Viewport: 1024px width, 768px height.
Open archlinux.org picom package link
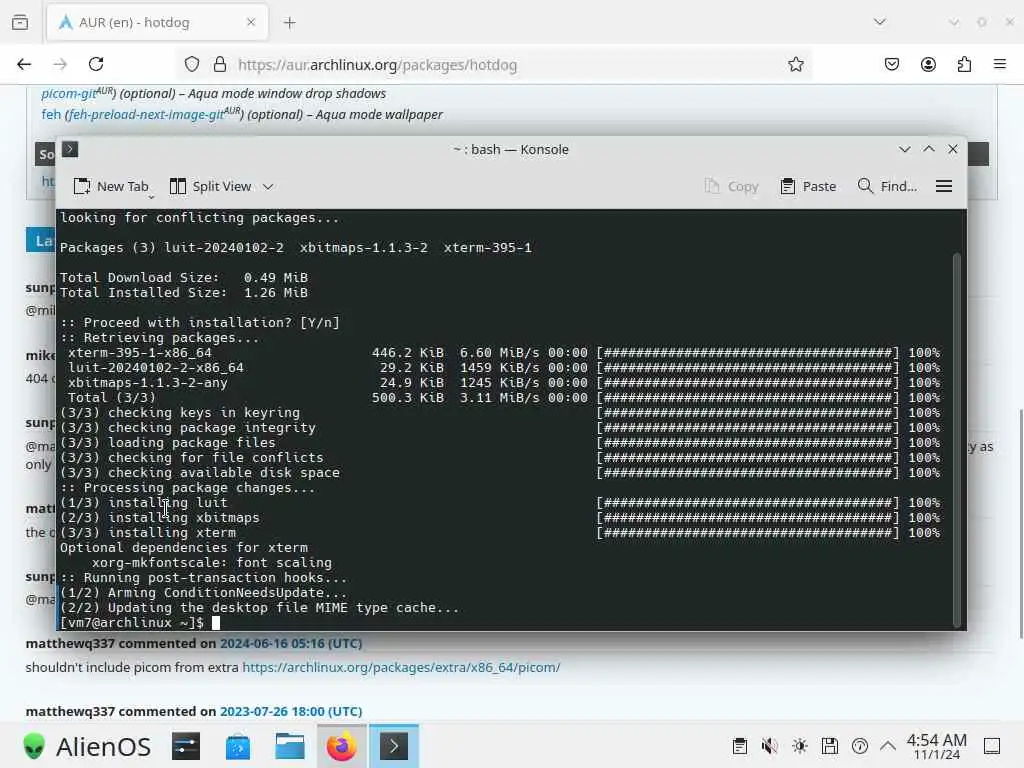point(401,667)
